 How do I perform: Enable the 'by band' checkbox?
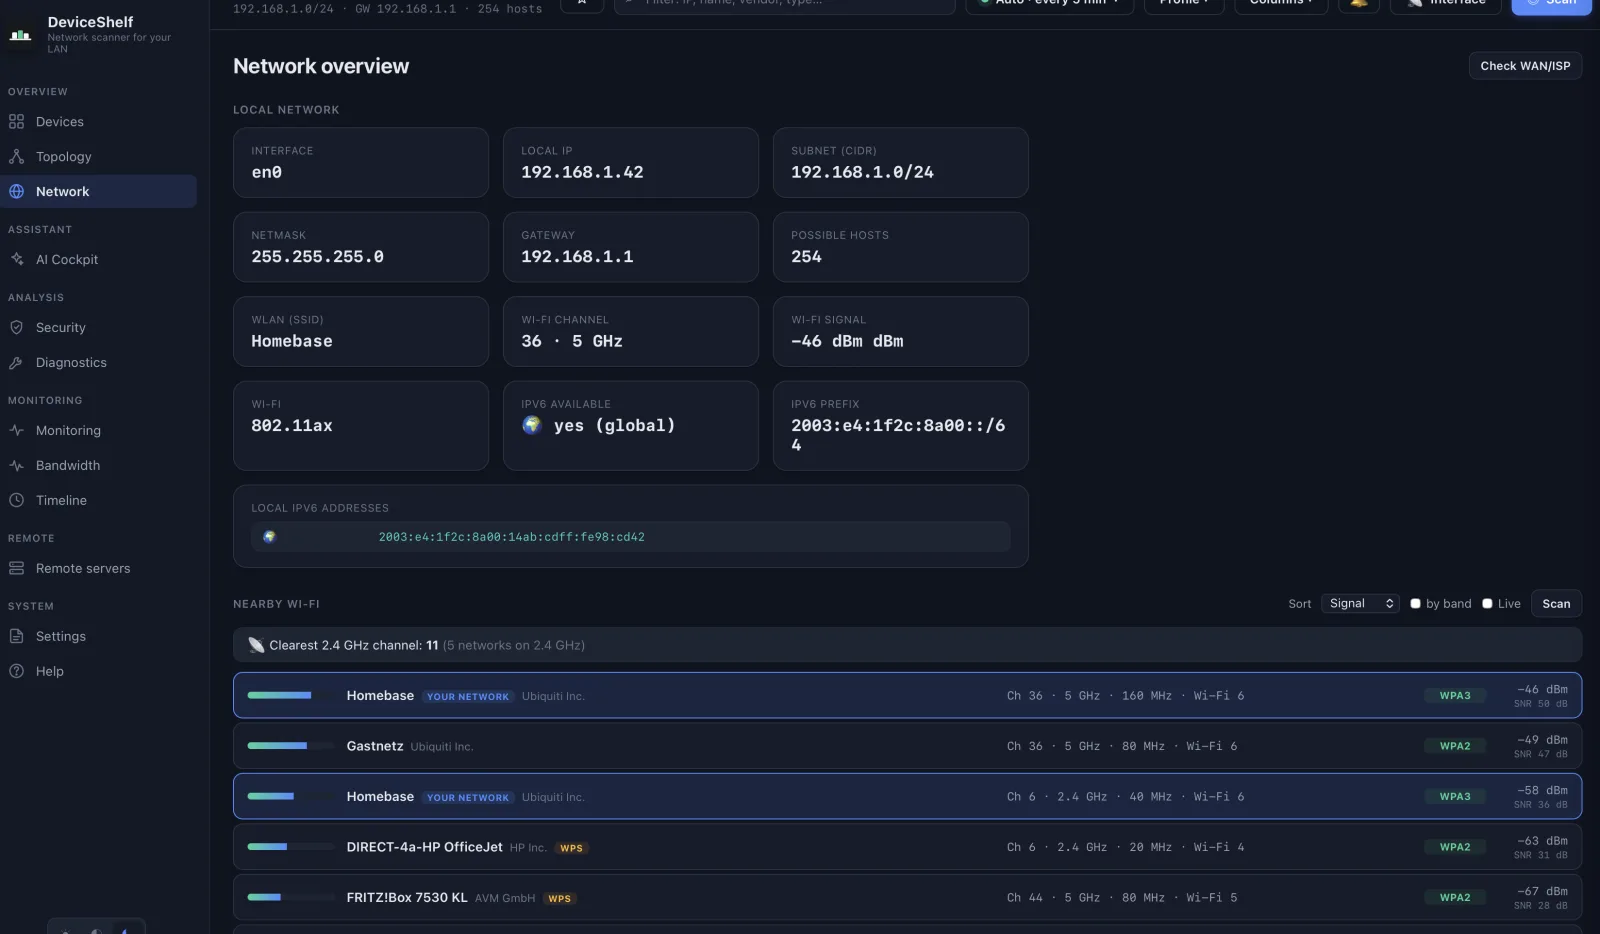(1415, 604)
